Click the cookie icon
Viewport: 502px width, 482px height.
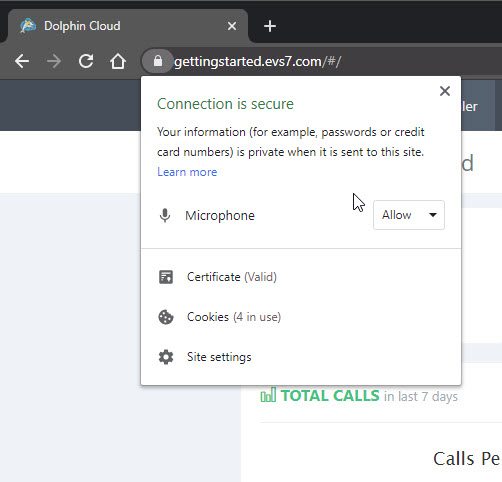coord(166,317)
